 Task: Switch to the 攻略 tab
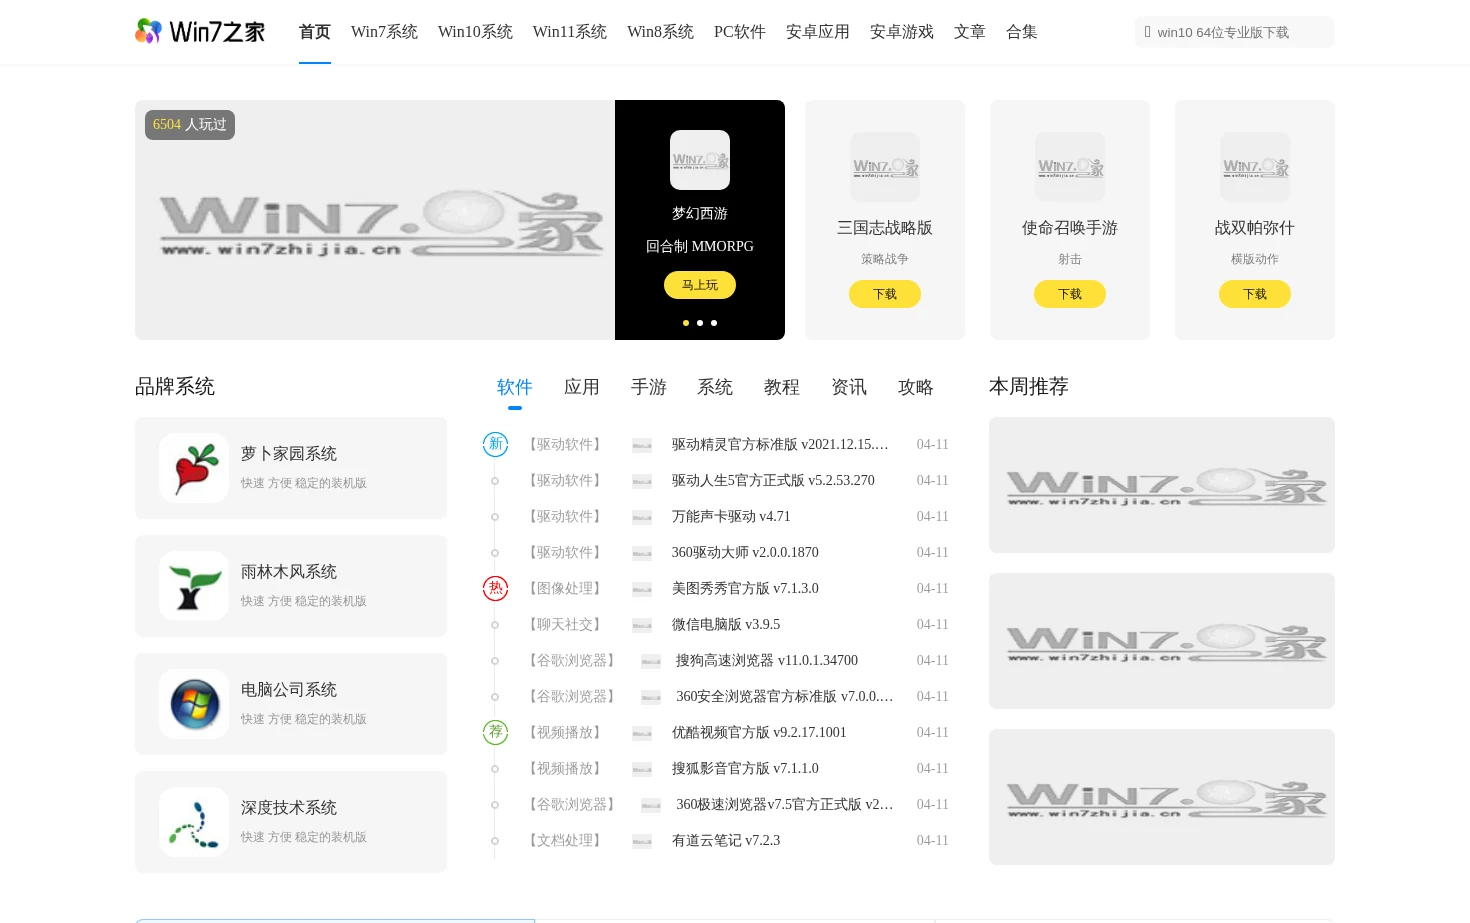click(916, 387)
